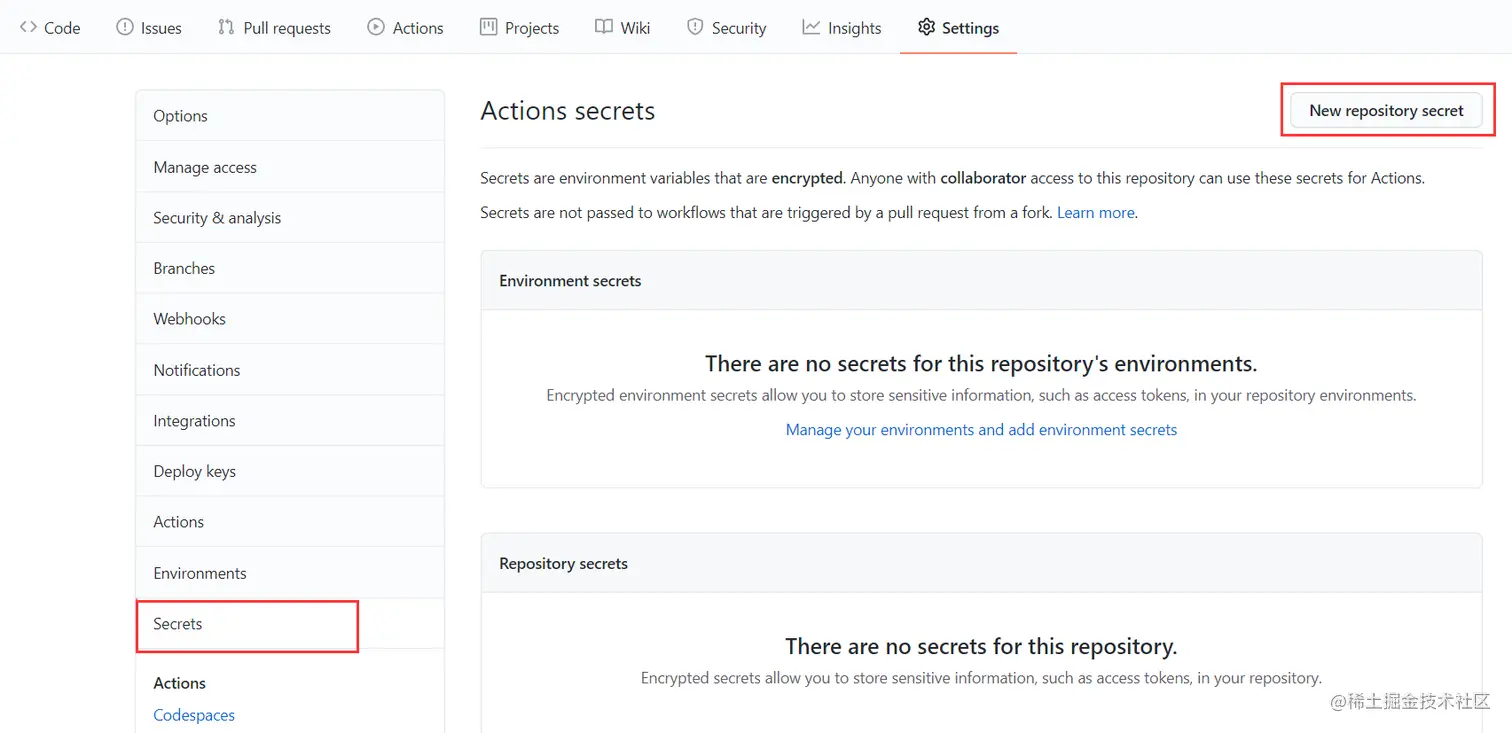Open the Branches settings item
The image size is (1512, 733).
coord(289,268)
